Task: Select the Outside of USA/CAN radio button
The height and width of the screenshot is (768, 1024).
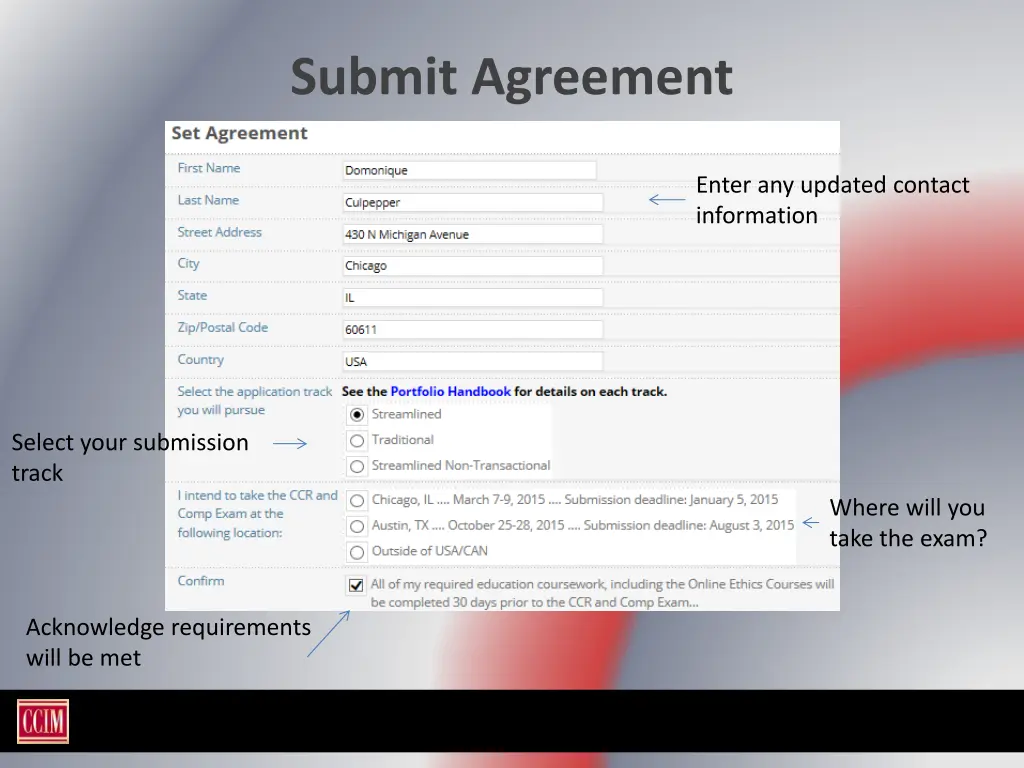Action: [357, 552]
